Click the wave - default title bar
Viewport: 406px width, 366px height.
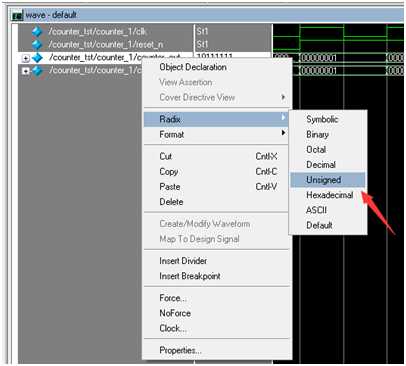click(207, 15)
